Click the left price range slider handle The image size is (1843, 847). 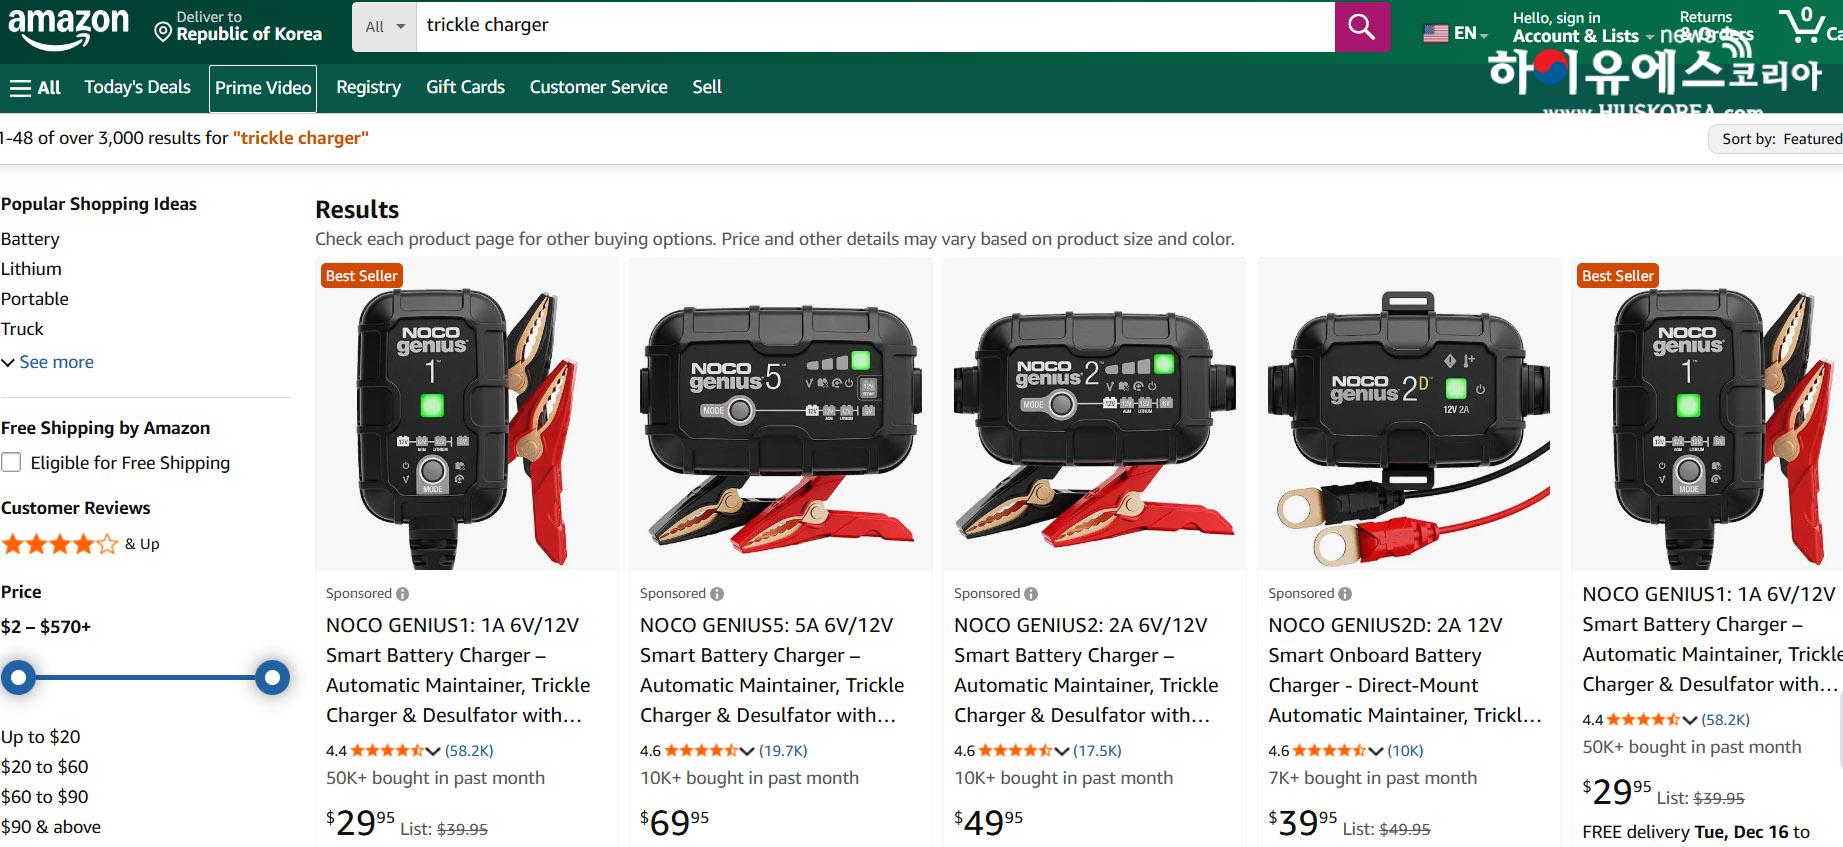point(18,677)
